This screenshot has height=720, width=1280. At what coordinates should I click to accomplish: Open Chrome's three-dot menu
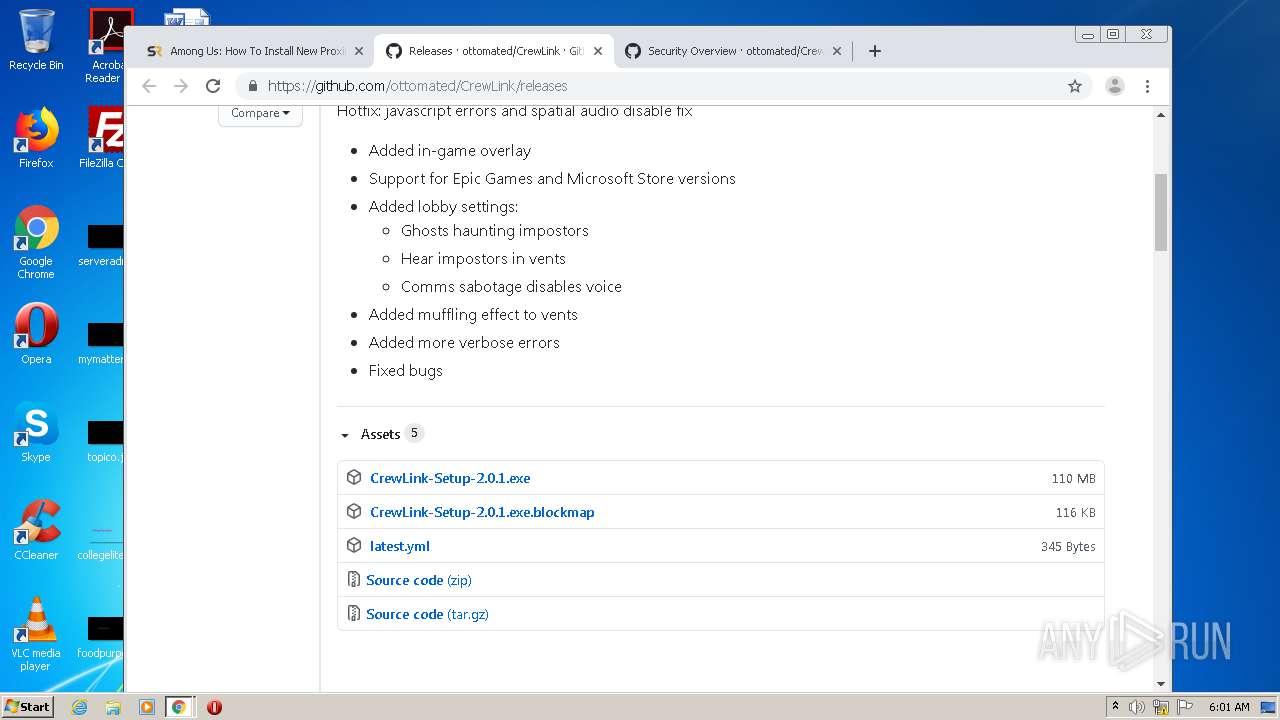(1148, 86)
